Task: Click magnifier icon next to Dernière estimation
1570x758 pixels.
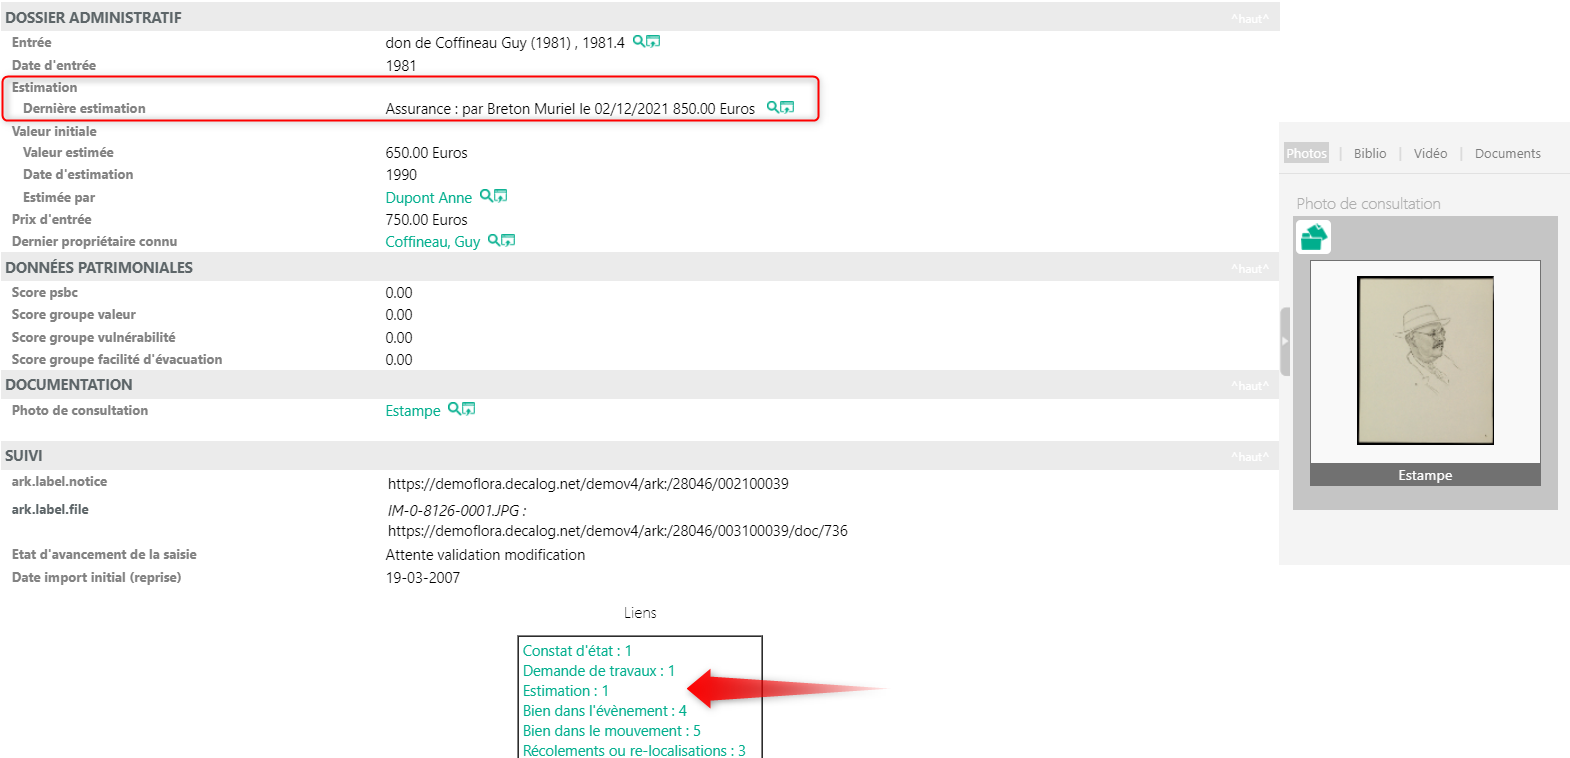Action: pyautogui.click(x=772, y=107)
